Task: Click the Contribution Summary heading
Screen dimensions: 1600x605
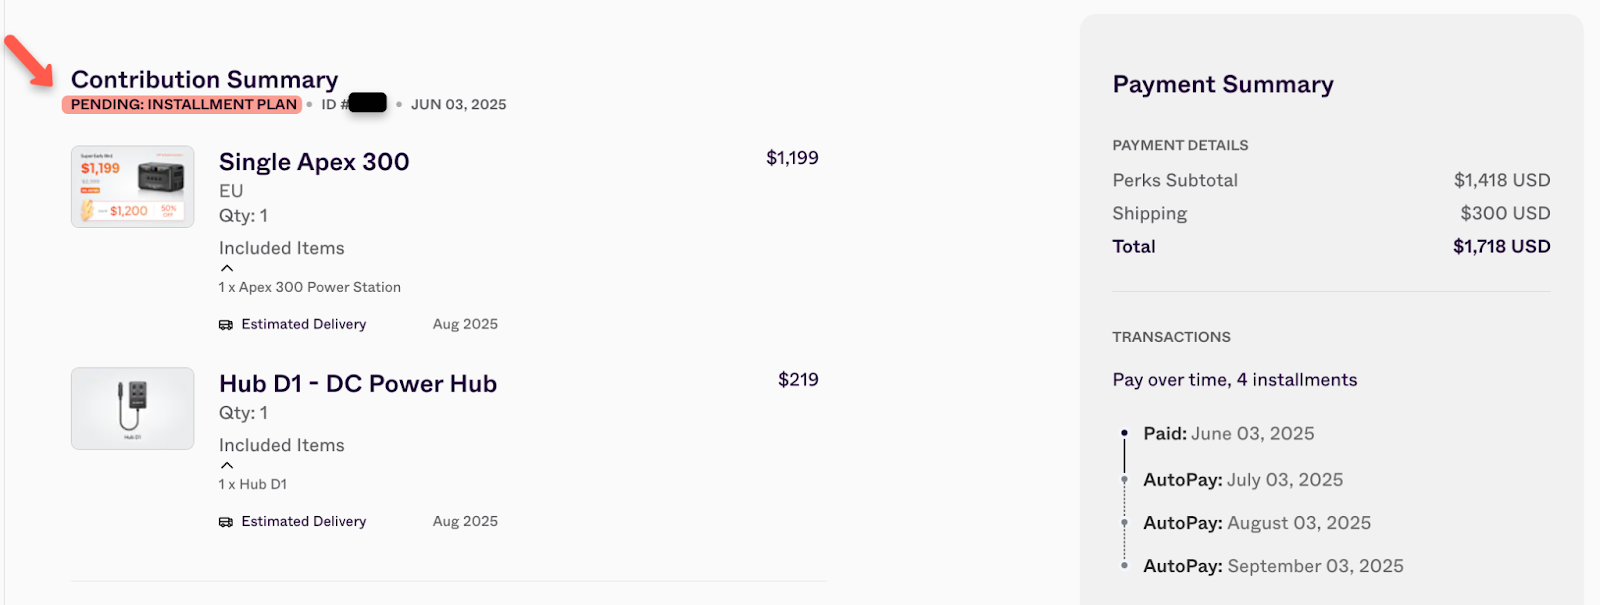Action: tap(204, 79)
